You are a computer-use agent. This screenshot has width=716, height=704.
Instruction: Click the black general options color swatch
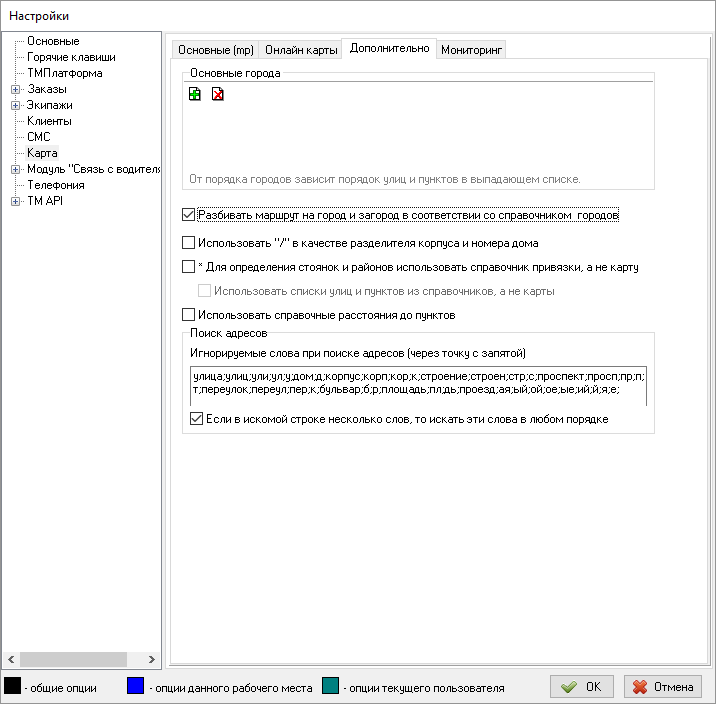[x=13, y=687]
